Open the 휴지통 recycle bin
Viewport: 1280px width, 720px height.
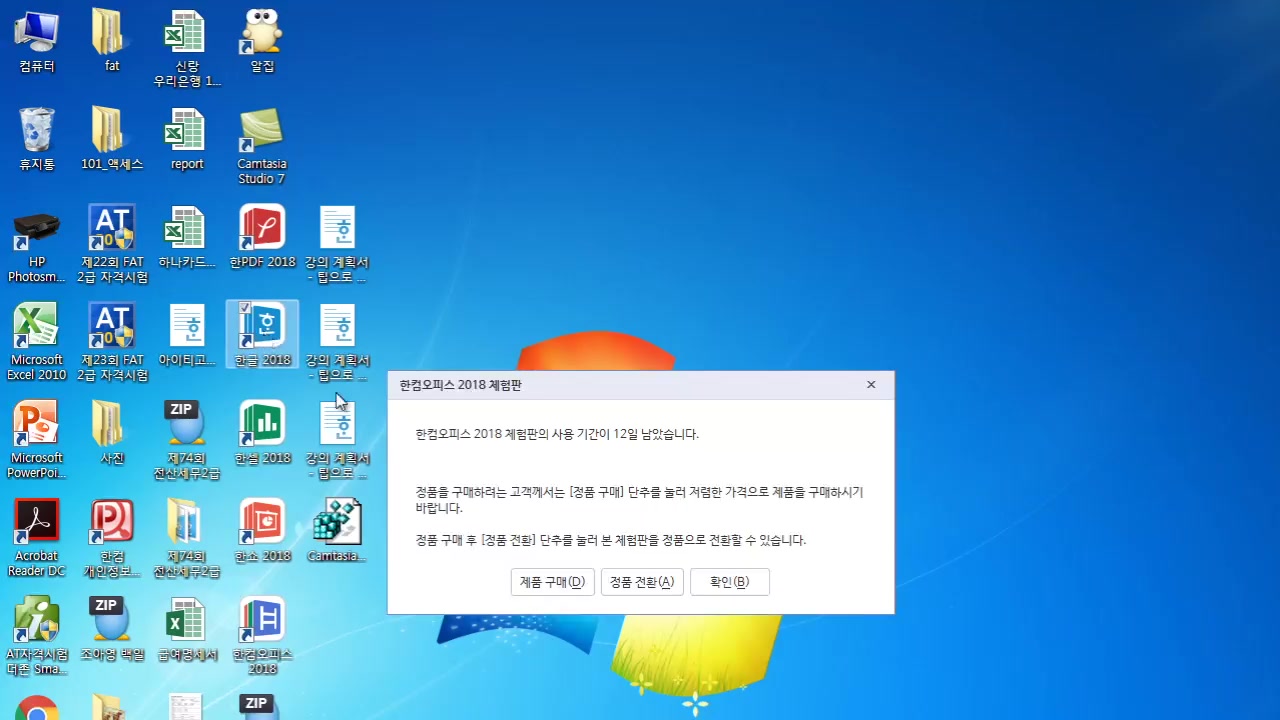(x=37, y=130)
